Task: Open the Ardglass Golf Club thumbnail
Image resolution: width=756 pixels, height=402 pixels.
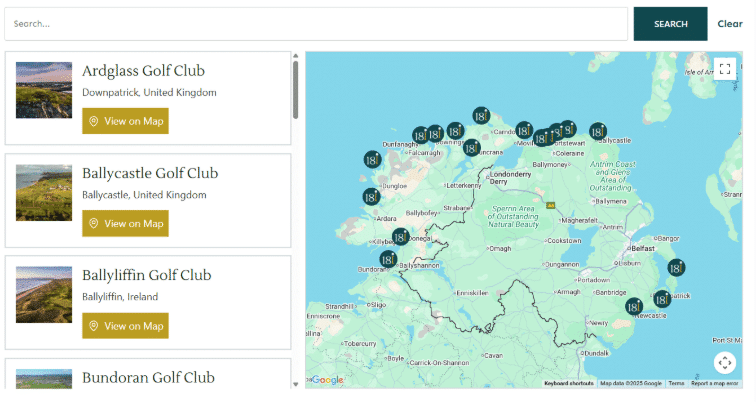Action: [x=44, y=90]
